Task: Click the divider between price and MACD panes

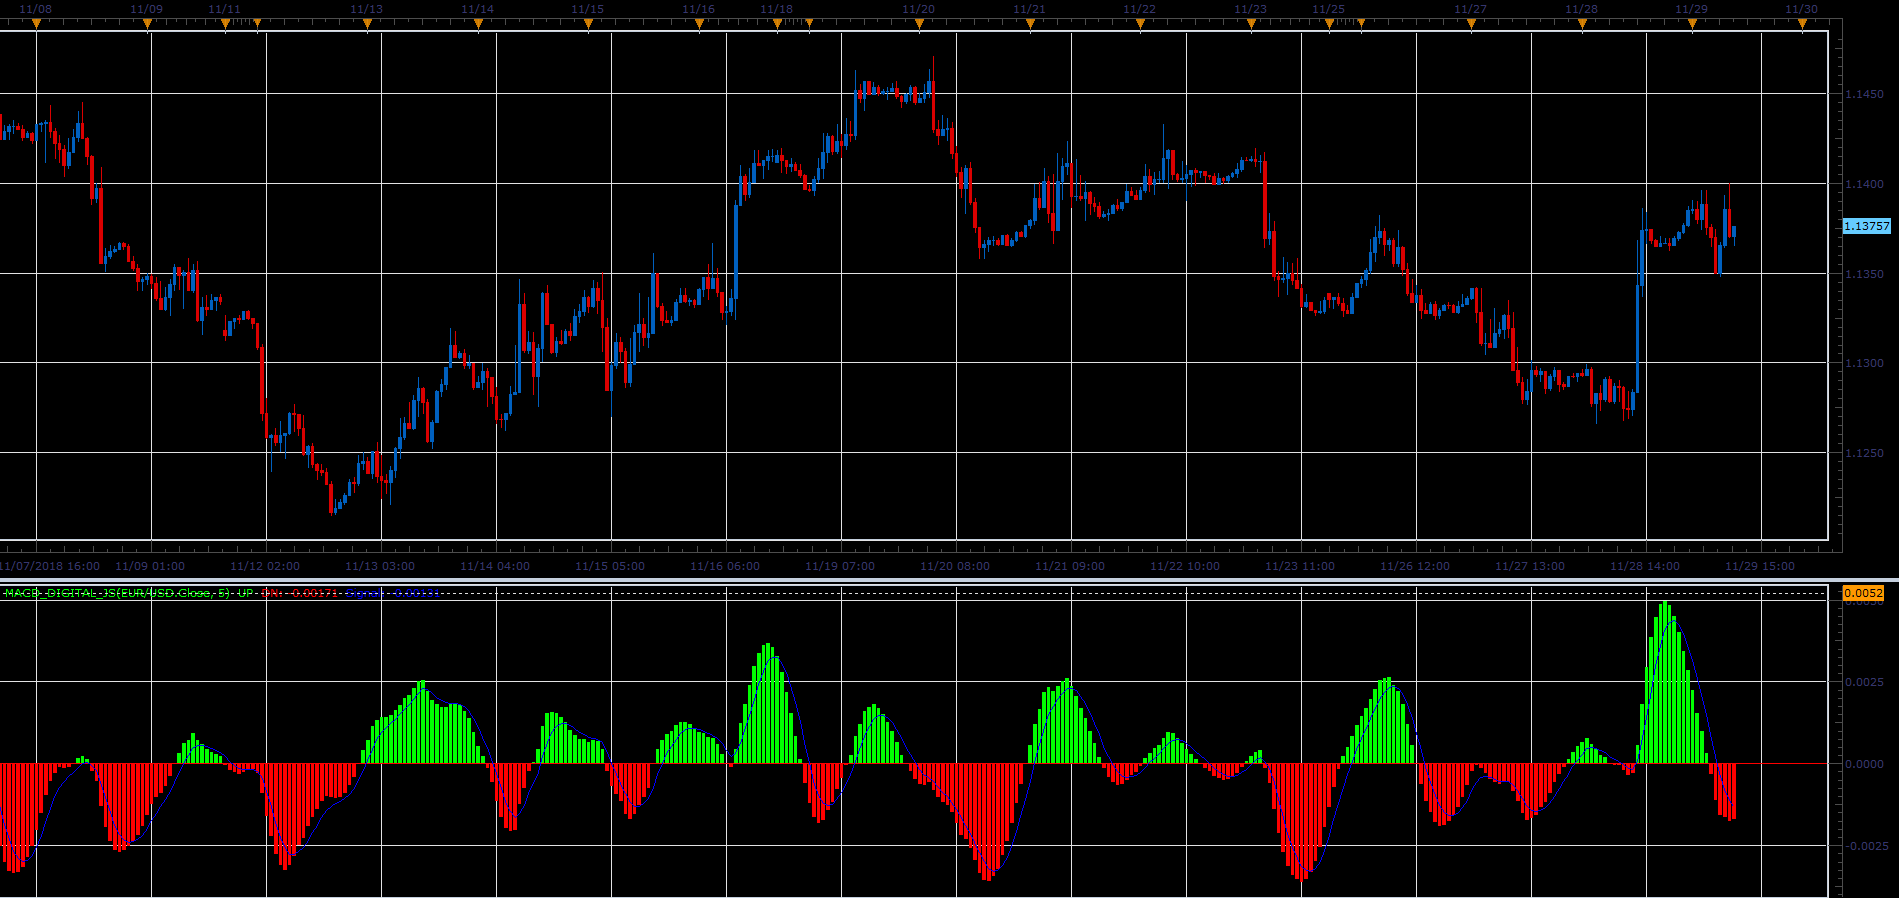Action: tap(949, 579)
